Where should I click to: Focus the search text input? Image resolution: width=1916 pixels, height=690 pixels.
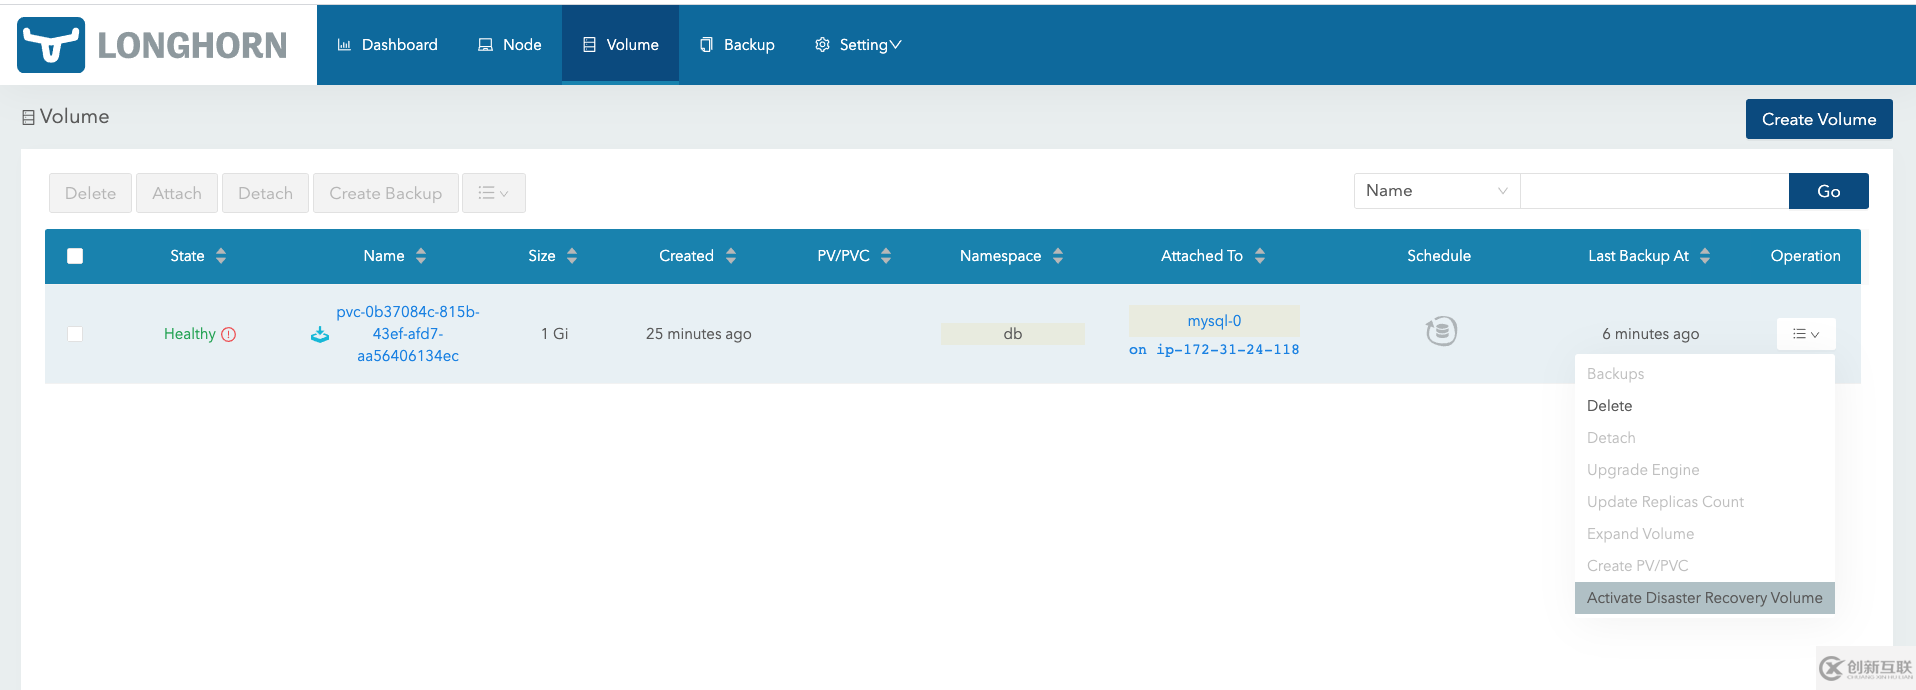click(1654, 191)
